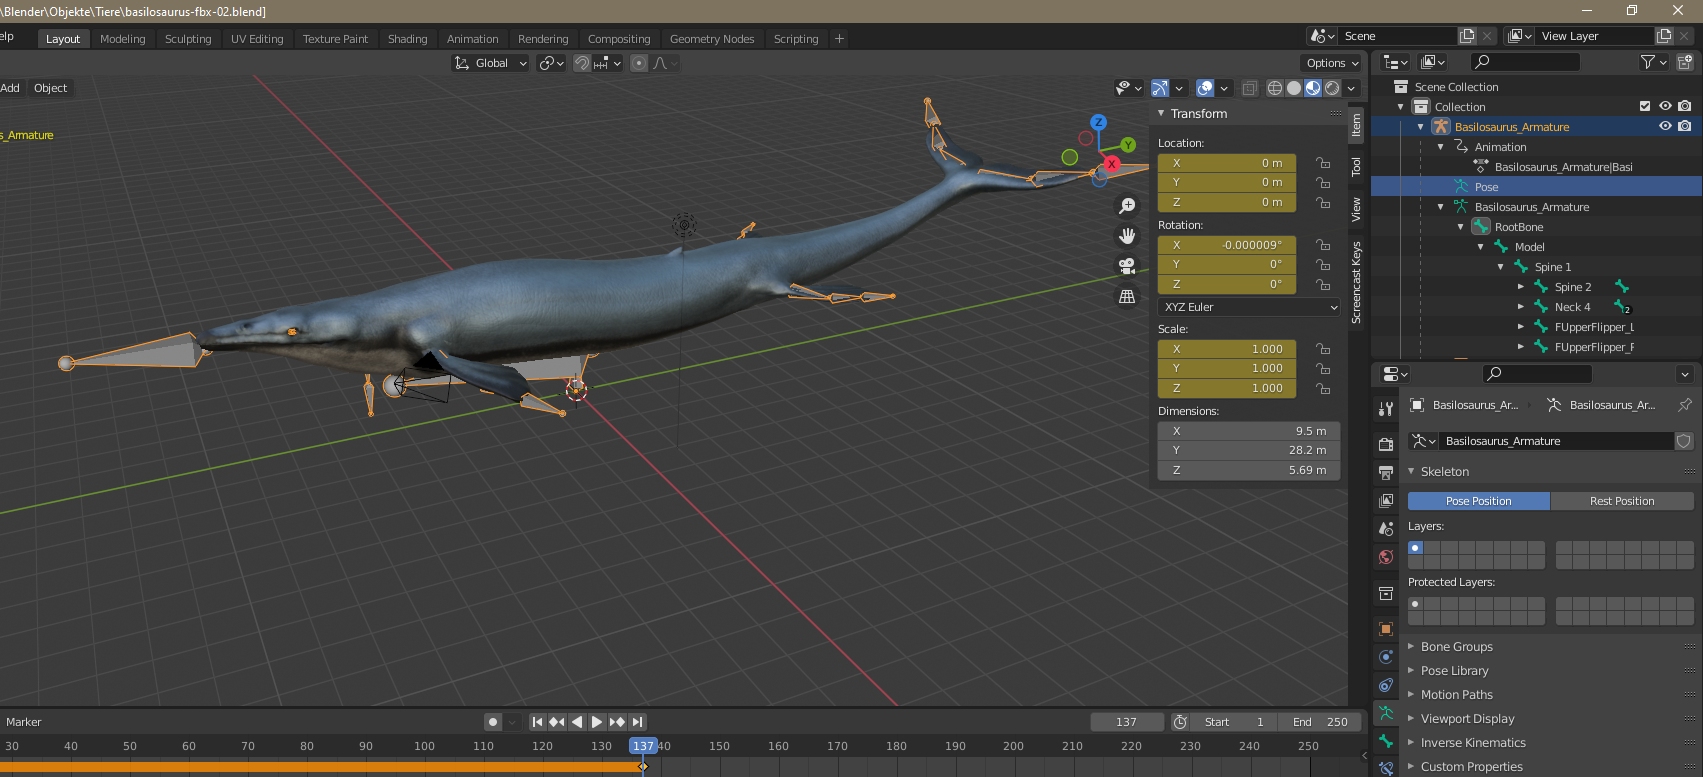This screenshot has width=1703, height=777.
Task: Switch to the Sculpting workspace tab
Action: (188, 39)
